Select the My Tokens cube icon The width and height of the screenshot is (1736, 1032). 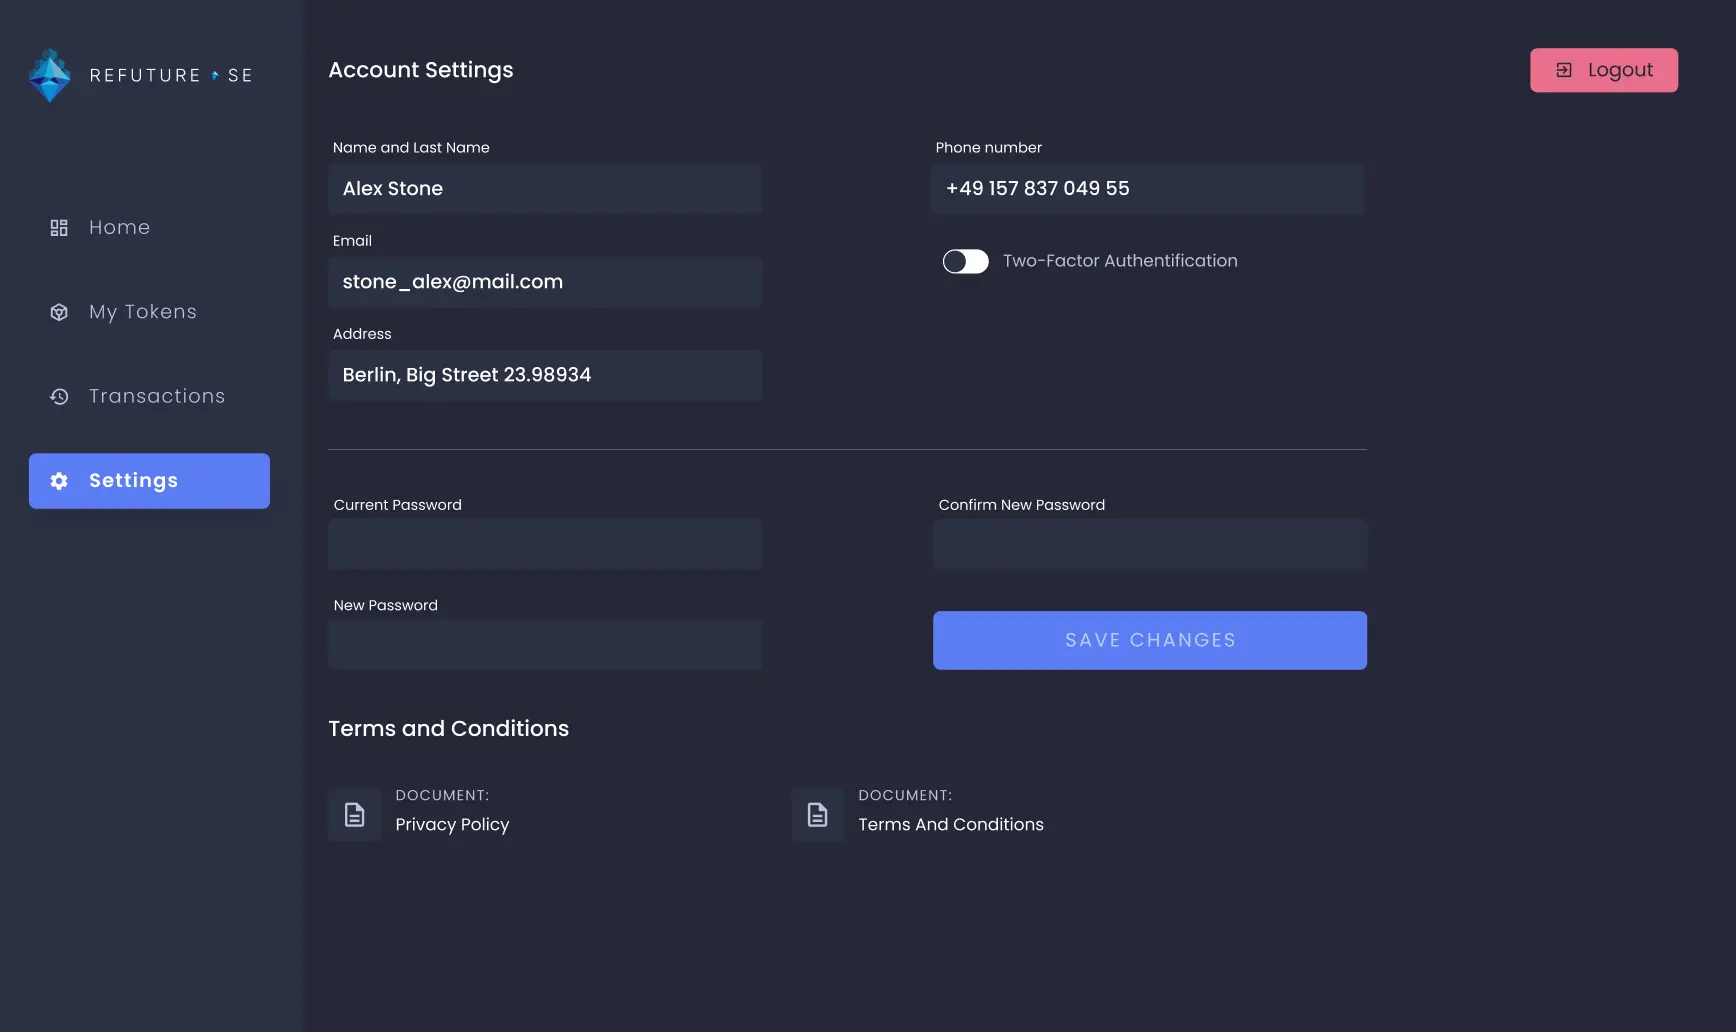[59, 312]
